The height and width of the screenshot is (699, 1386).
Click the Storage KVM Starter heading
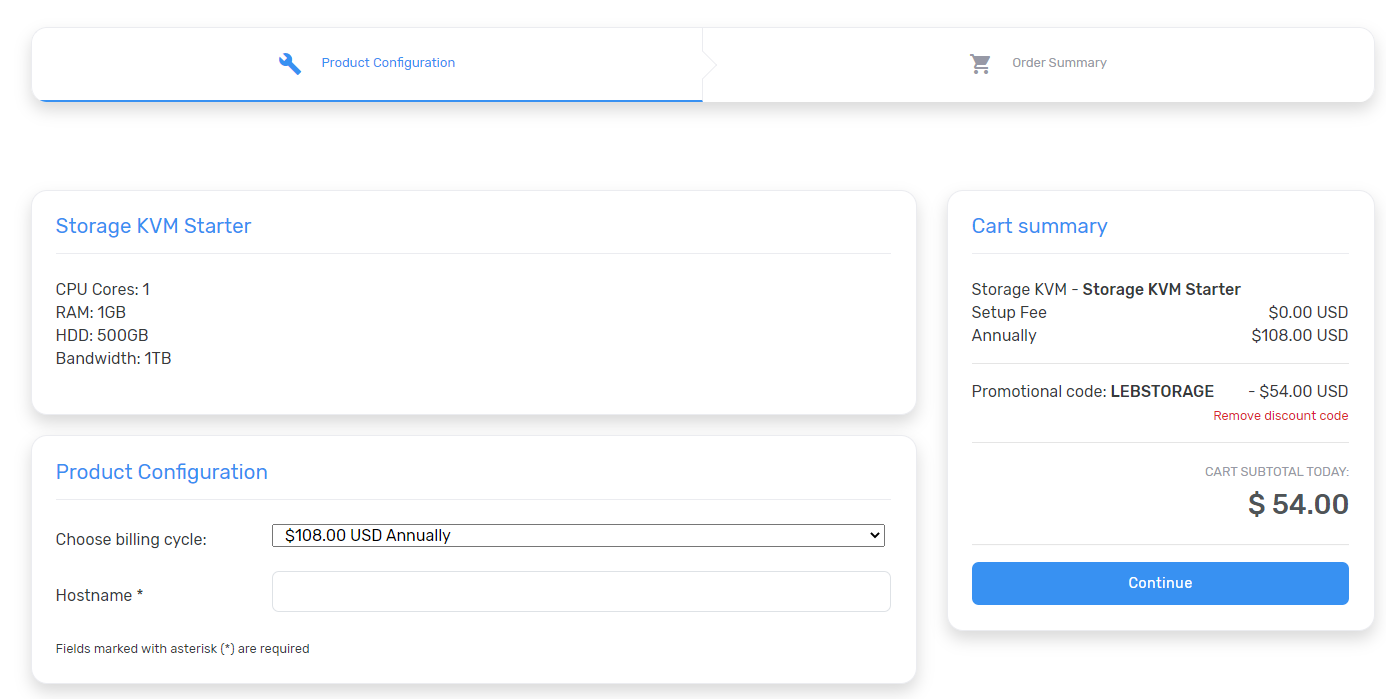tap(153, 226)
